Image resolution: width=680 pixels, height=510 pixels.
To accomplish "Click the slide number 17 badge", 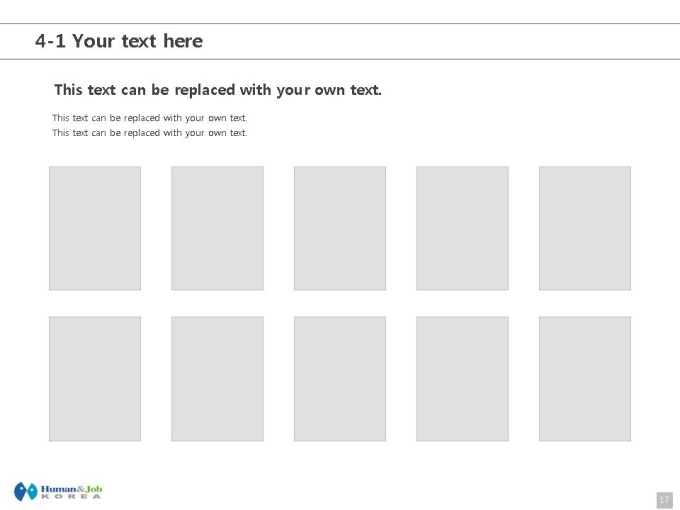I will pos(664,500).
